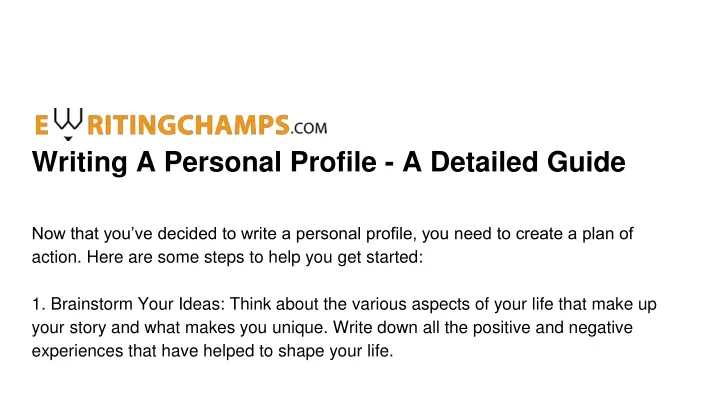
Task: Click 'Write down all the positive and negative'
Action: pyautogui.click(x=483, y=327)
